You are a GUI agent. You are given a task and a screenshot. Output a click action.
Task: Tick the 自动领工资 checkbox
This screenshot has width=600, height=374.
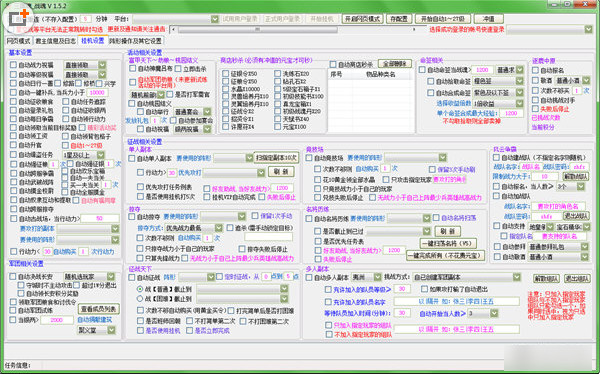(13, 136)
